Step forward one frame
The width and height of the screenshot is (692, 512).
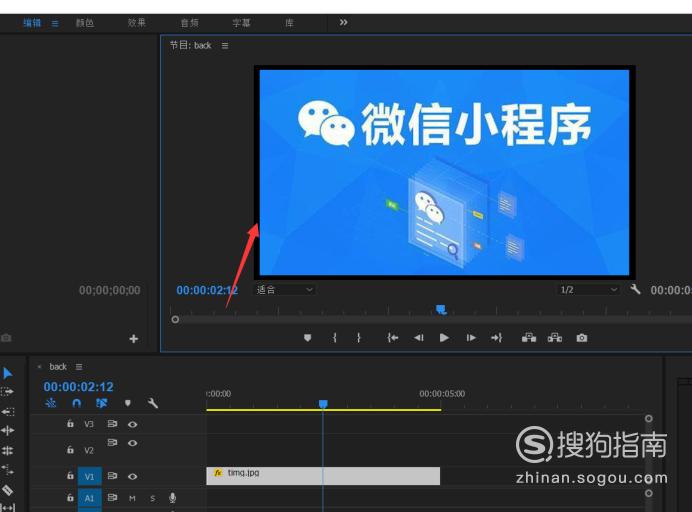click(471, 338)
